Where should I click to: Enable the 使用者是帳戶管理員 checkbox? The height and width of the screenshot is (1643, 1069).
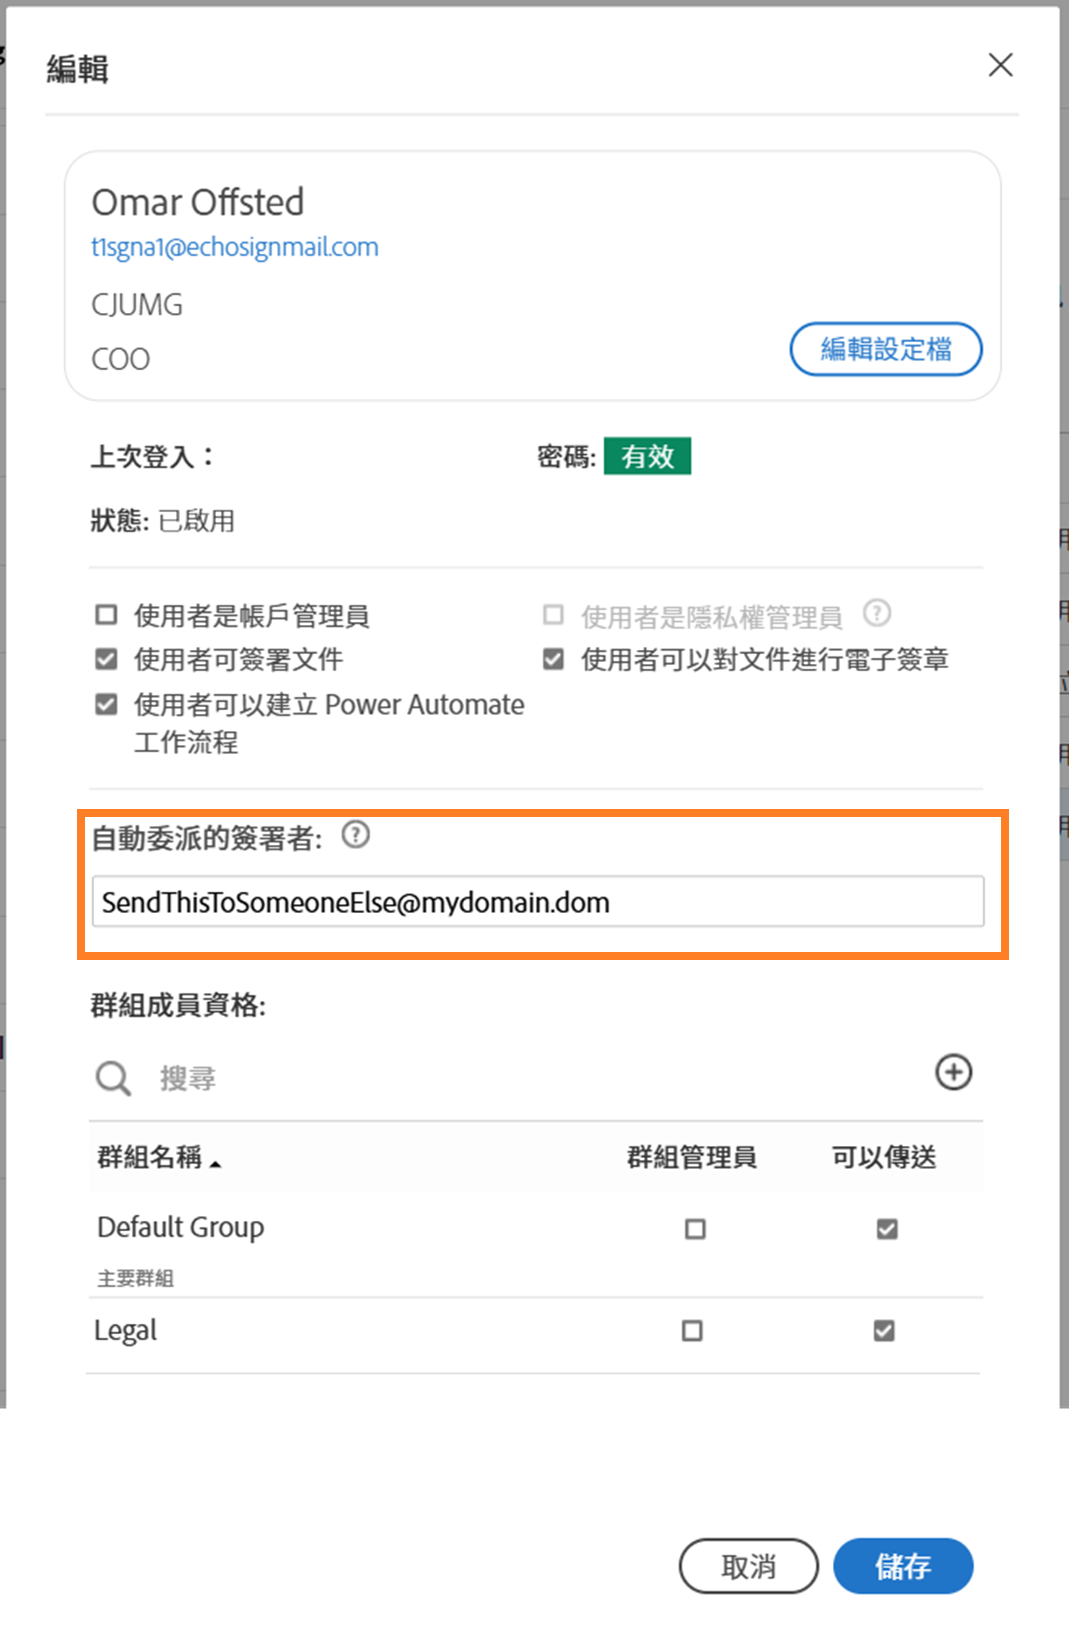[x=106, y=615]
